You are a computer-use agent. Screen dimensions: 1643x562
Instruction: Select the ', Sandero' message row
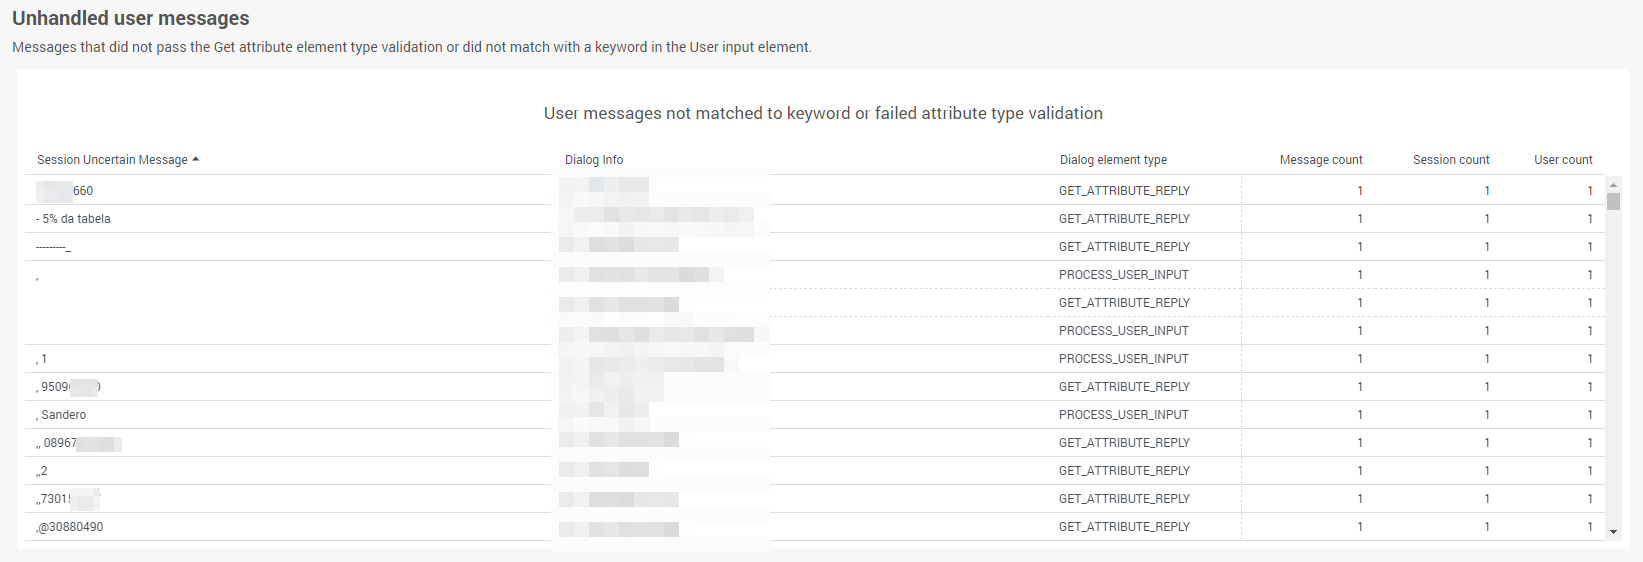click(815, 415)
